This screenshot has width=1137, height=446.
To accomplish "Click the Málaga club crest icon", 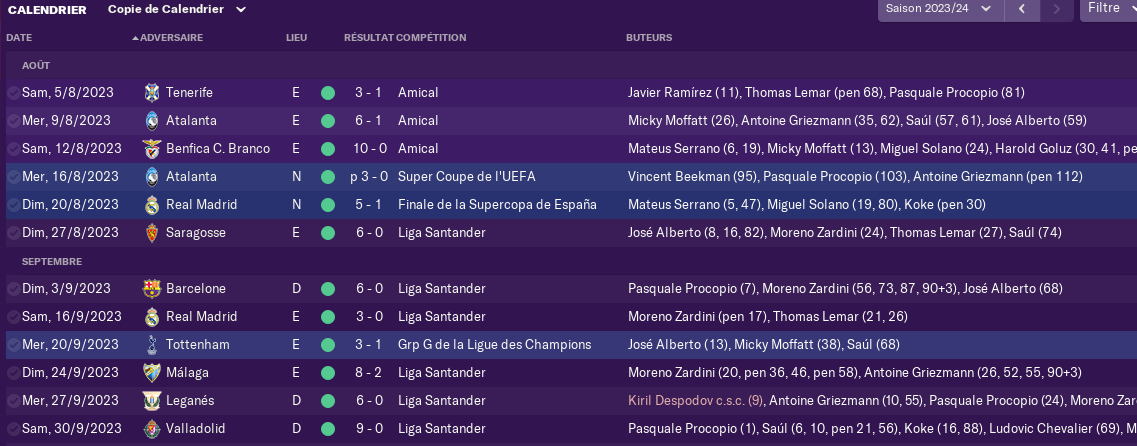I will tap(152, 373).
